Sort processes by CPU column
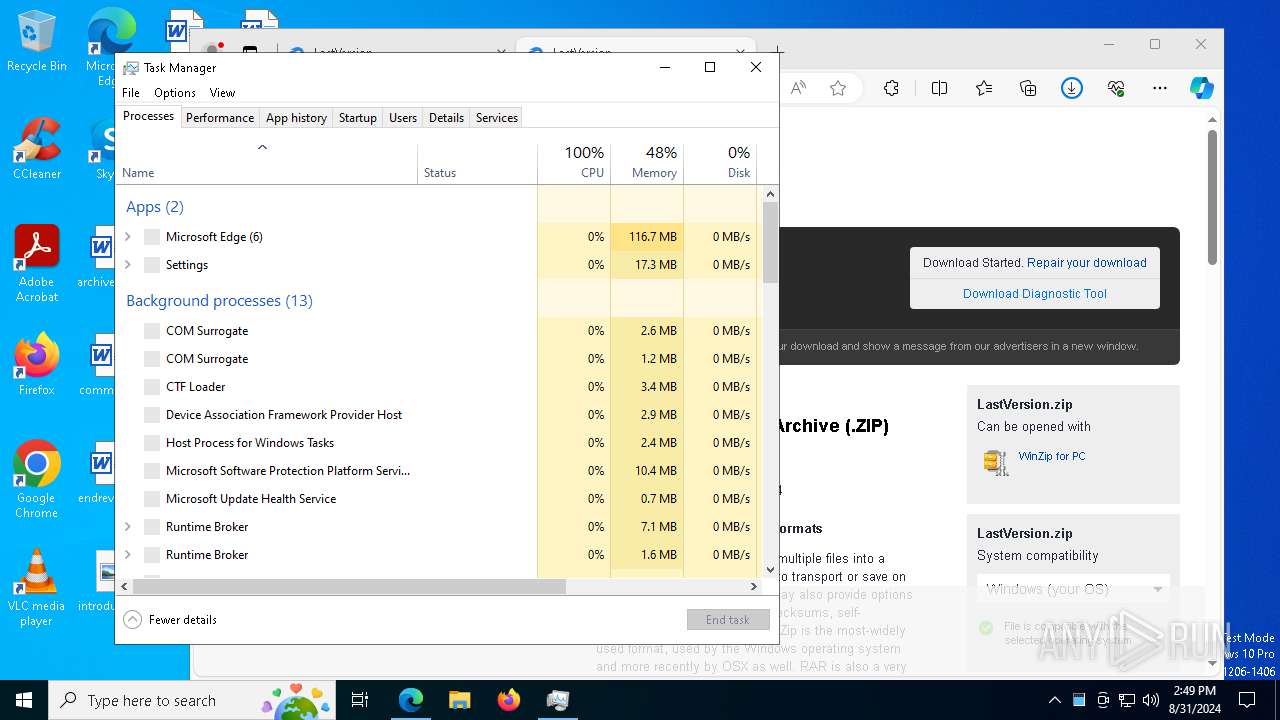 click(x=574, y=163)
